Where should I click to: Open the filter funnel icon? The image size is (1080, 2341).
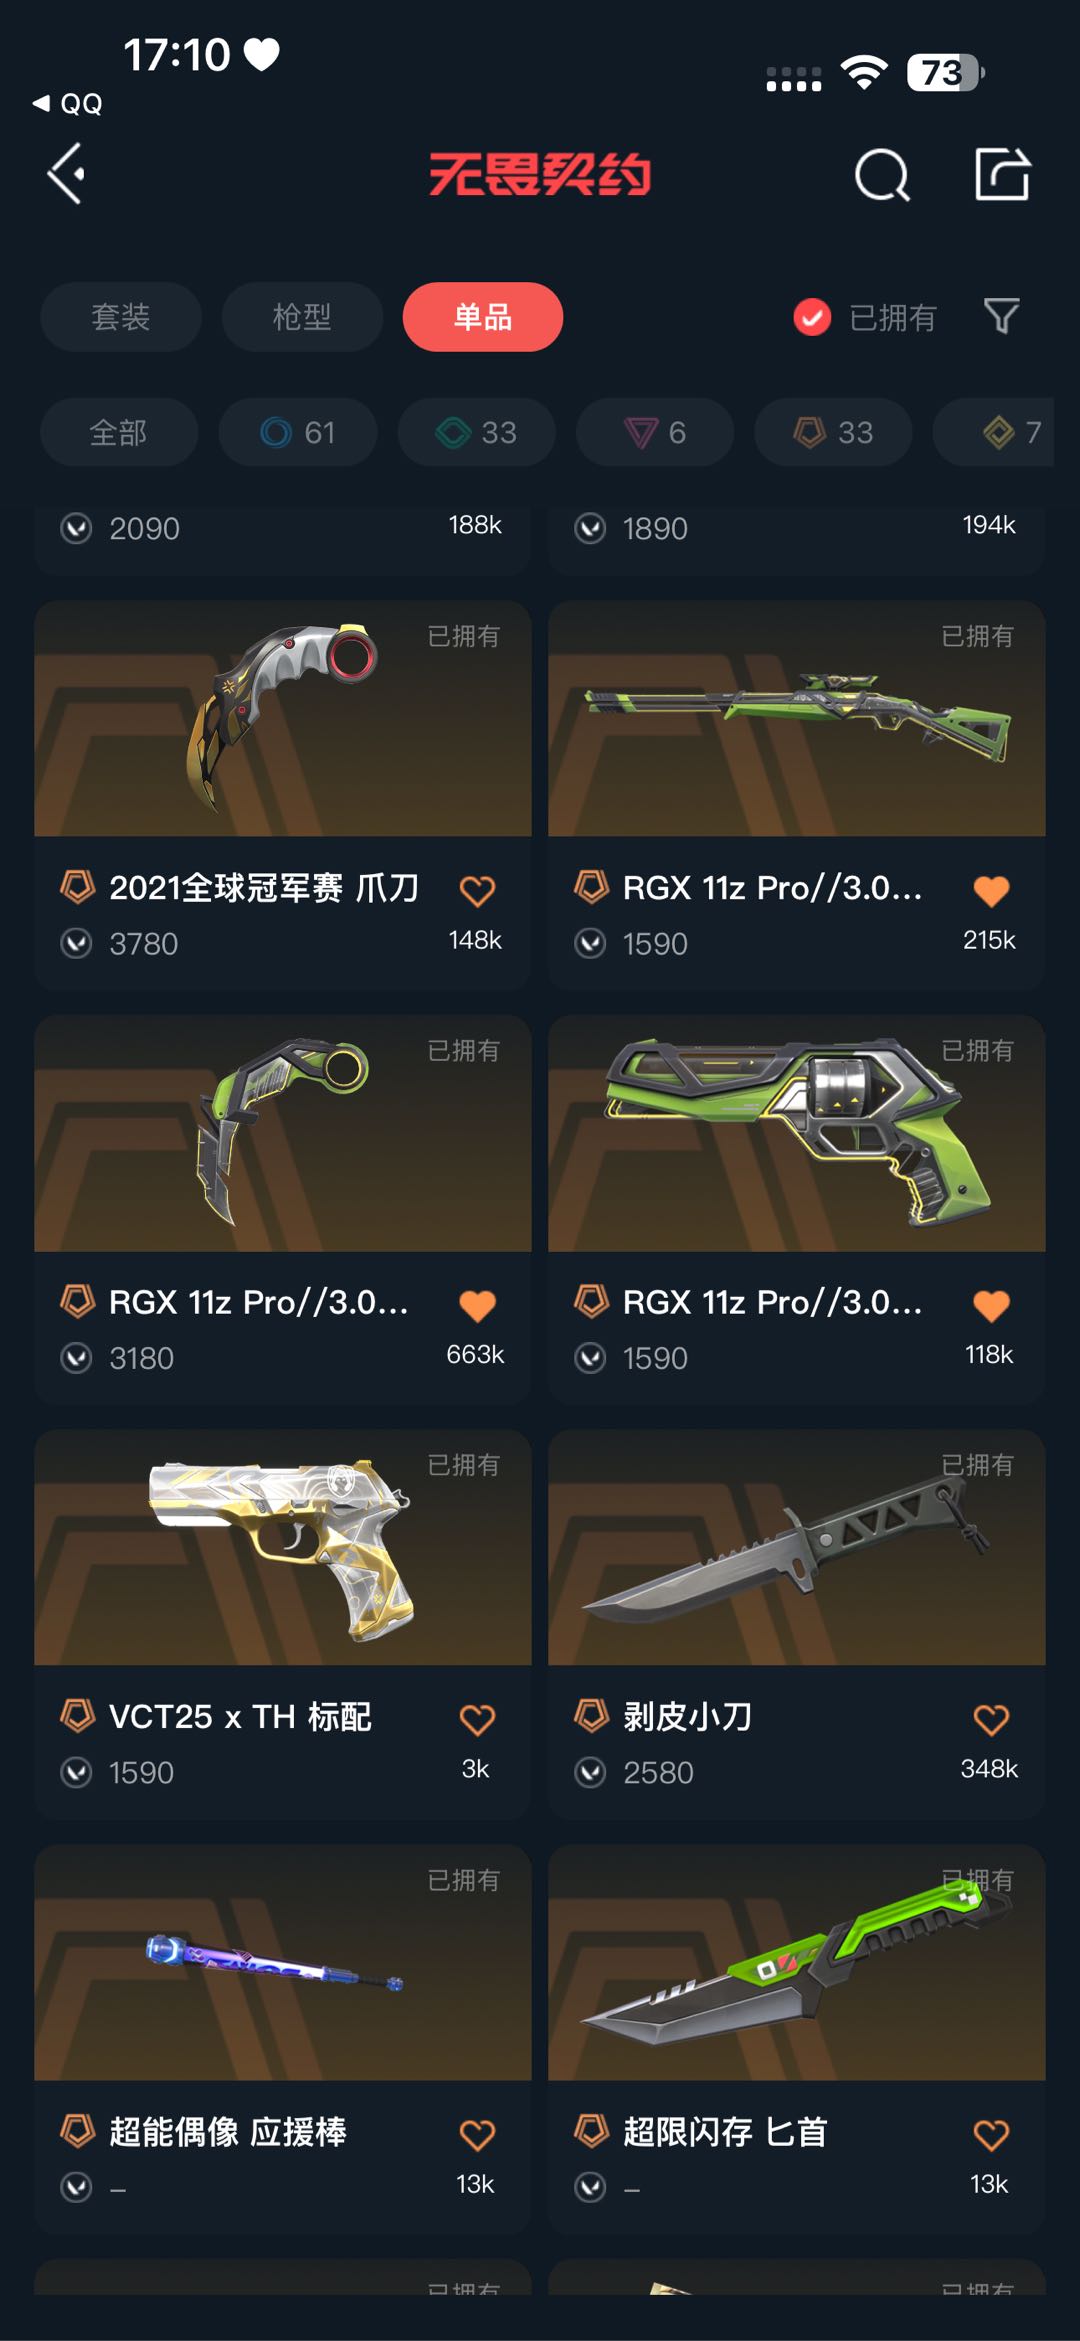pos(1001,317)
